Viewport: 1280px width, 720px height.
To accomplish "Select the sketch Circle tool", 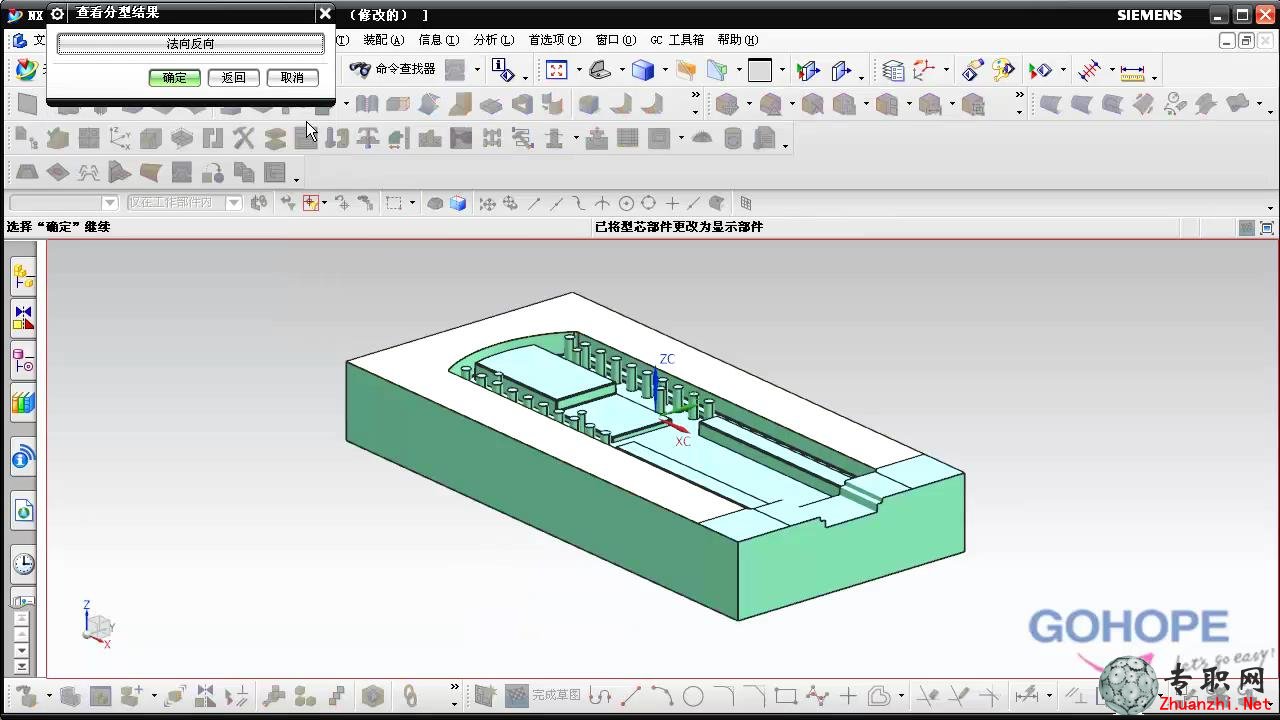I will click(x=693, y=695).
